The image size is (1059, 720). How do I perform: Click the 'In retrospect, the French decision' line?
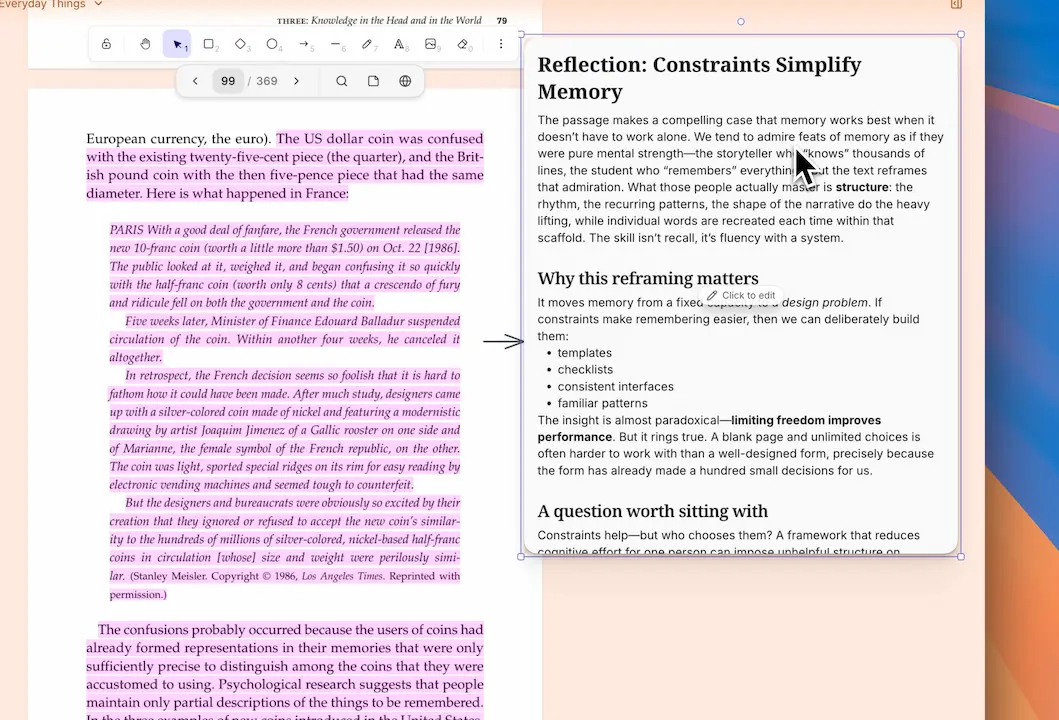coord(292,375)
